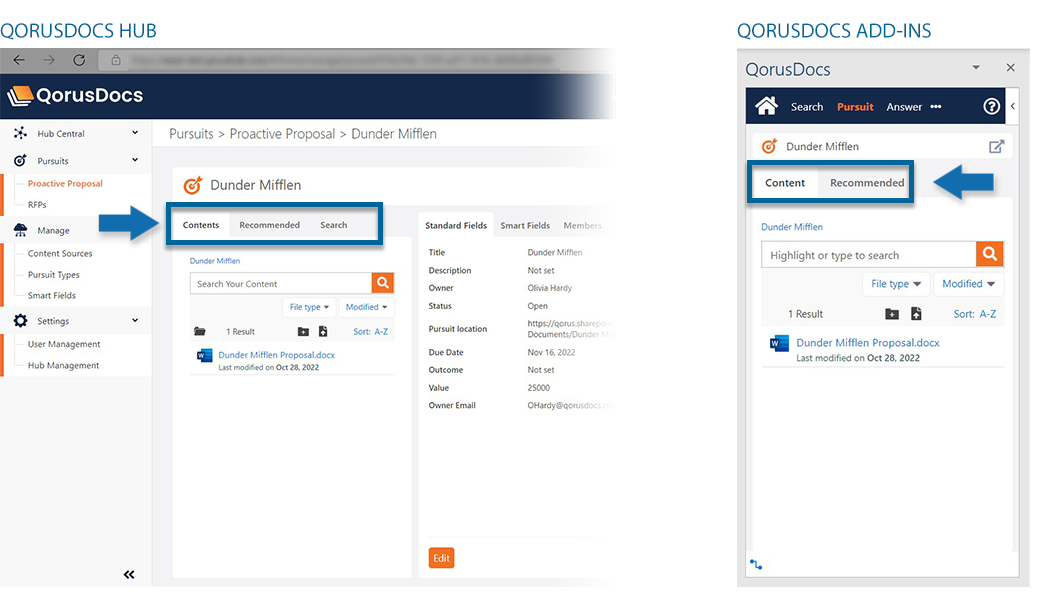This screenshot has height=604, width=1064.
Task: Open Dunder Mifflen in external window icon
Action: pyautogui.click(x=996, y=146)
